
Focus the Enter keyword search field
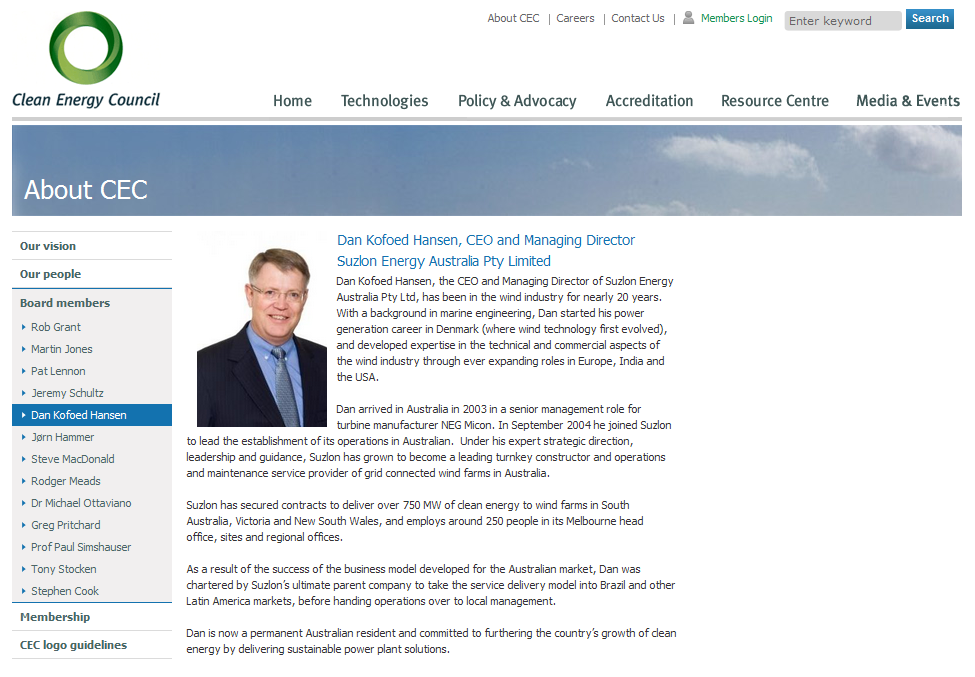point(843,21)
